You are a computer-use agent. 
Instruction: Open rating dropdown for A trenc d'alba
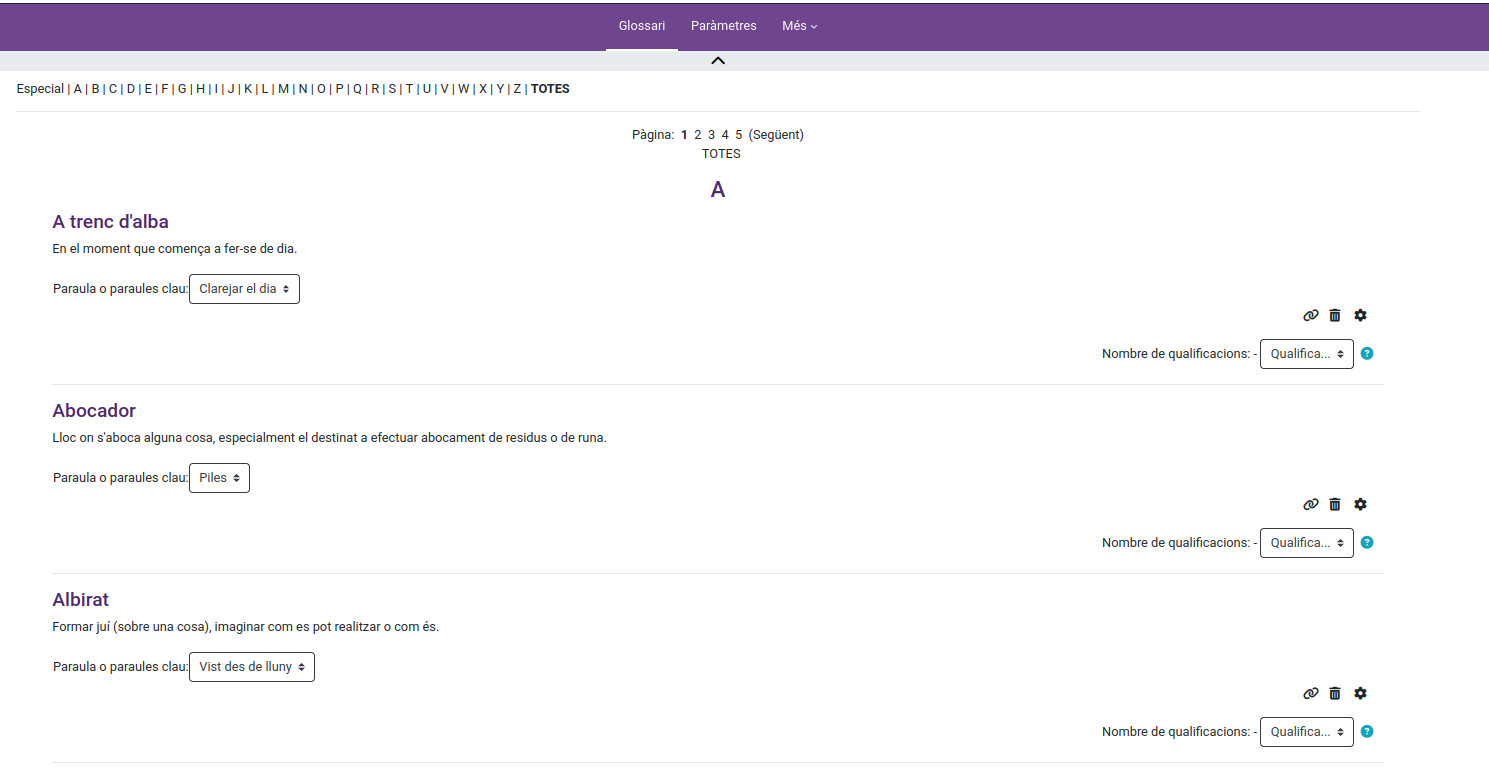pyautogui.click(x=1306, y=354)
